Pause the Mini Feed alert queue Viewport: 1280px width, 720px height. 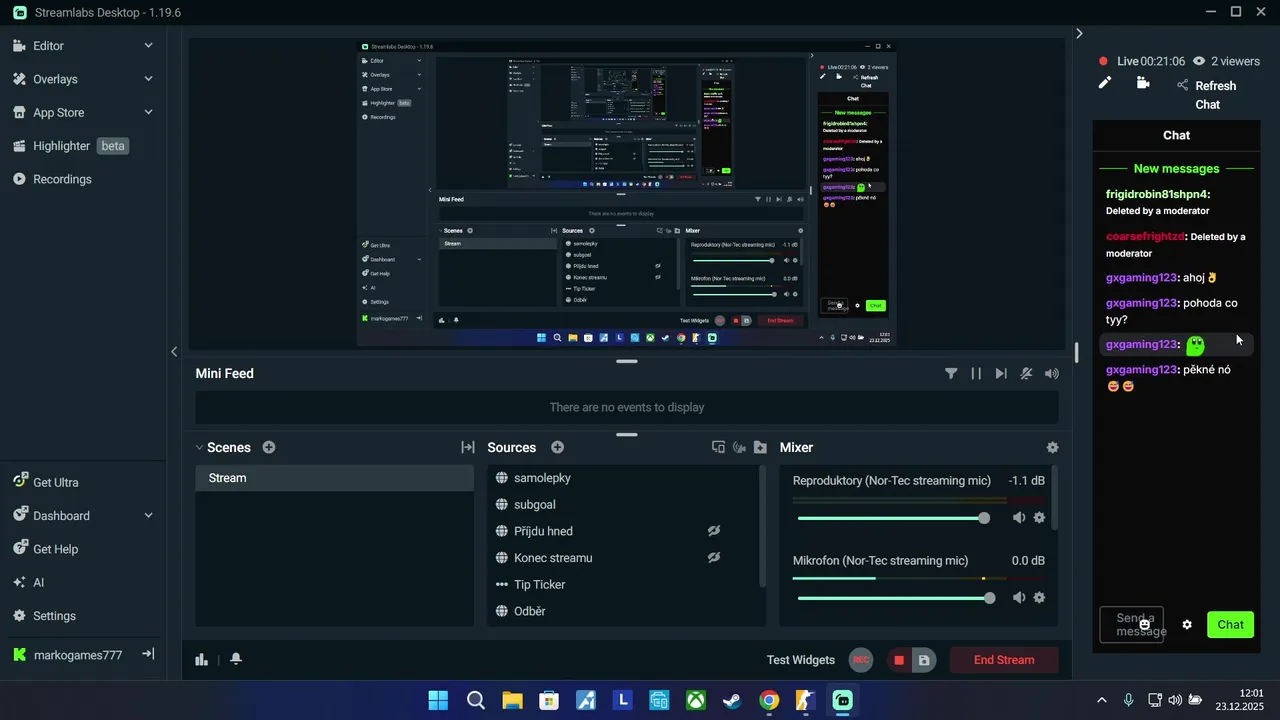point(976,373)
